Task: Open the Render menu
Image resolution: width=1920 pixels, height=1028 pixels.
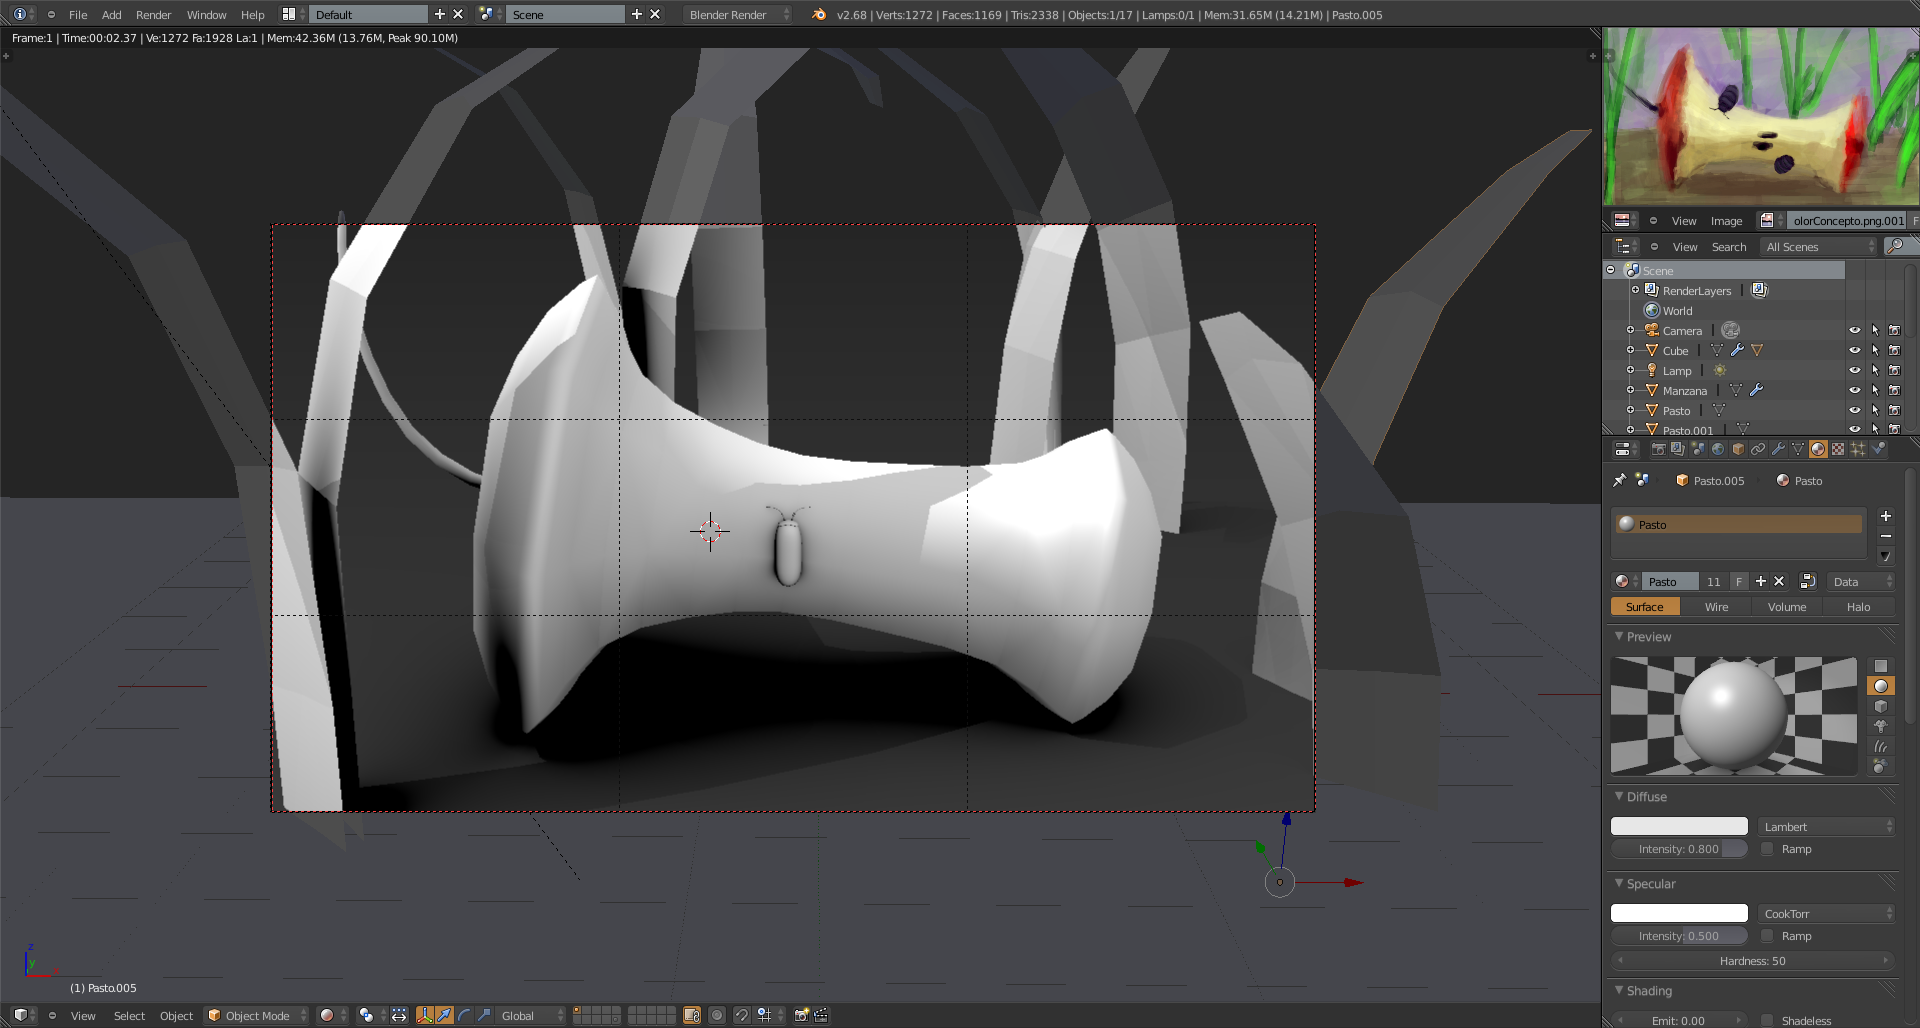Action: click(x=153, y=15)
